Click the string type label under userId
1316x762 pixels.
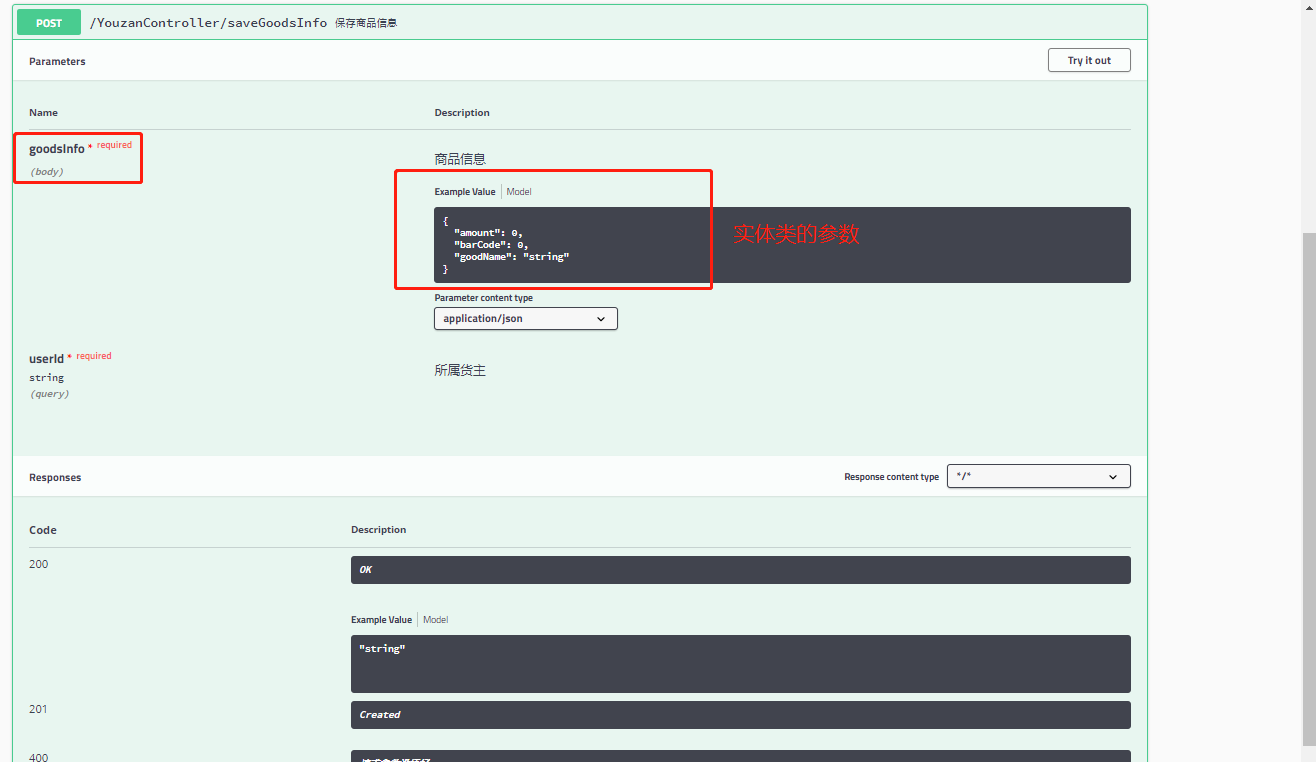point(46,377)
